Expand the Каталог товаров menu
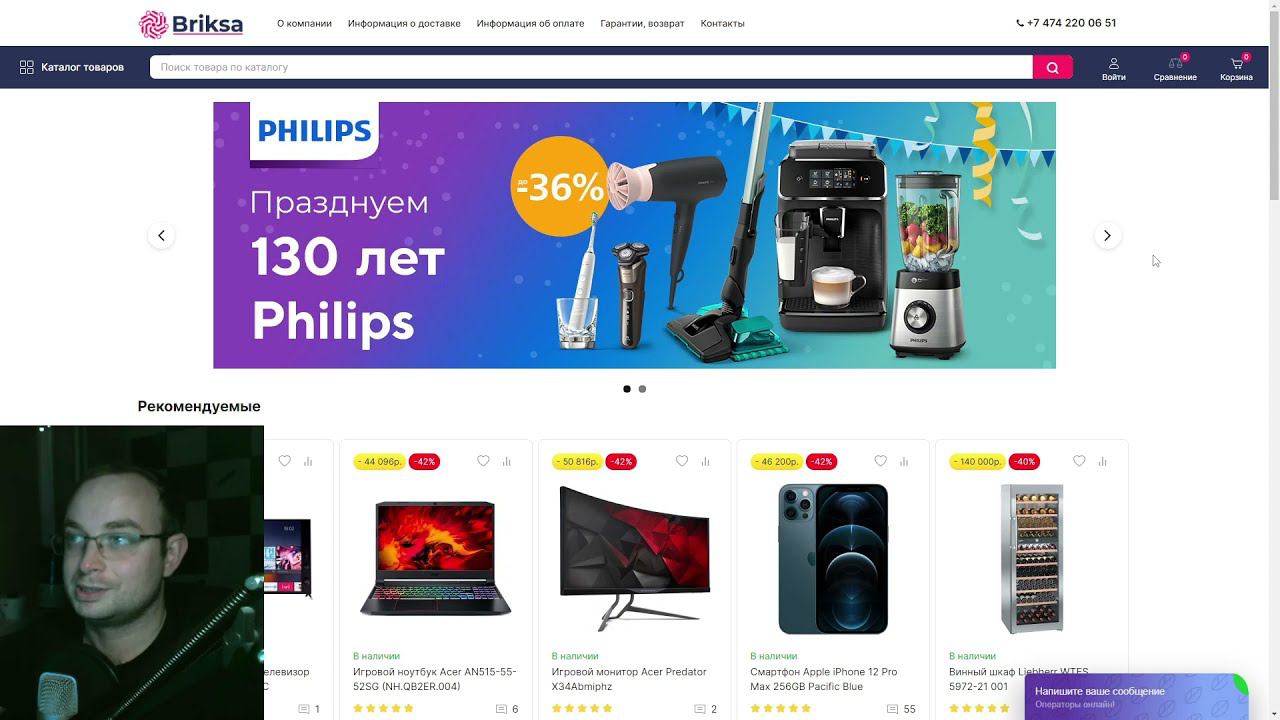Viewport: 1280px width, 720px height. coord(72,67)
